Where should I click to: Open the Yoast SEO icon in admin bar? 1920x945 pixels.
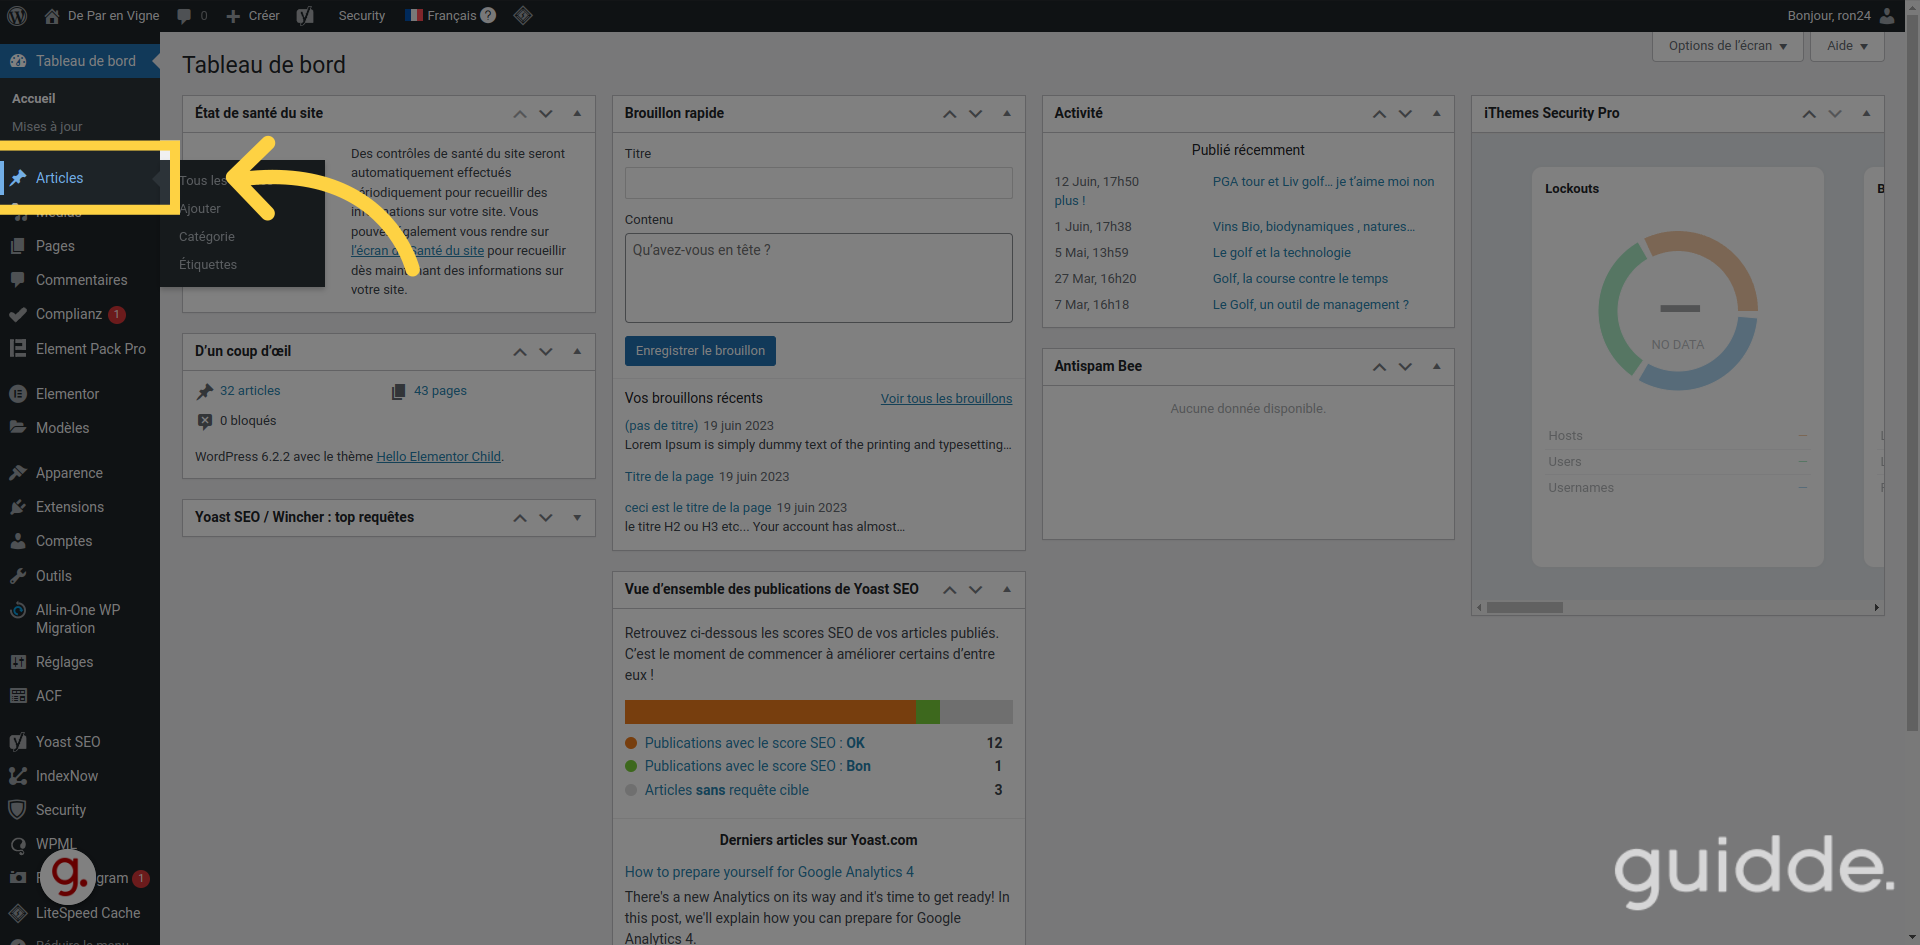click(x=305, y=16)
